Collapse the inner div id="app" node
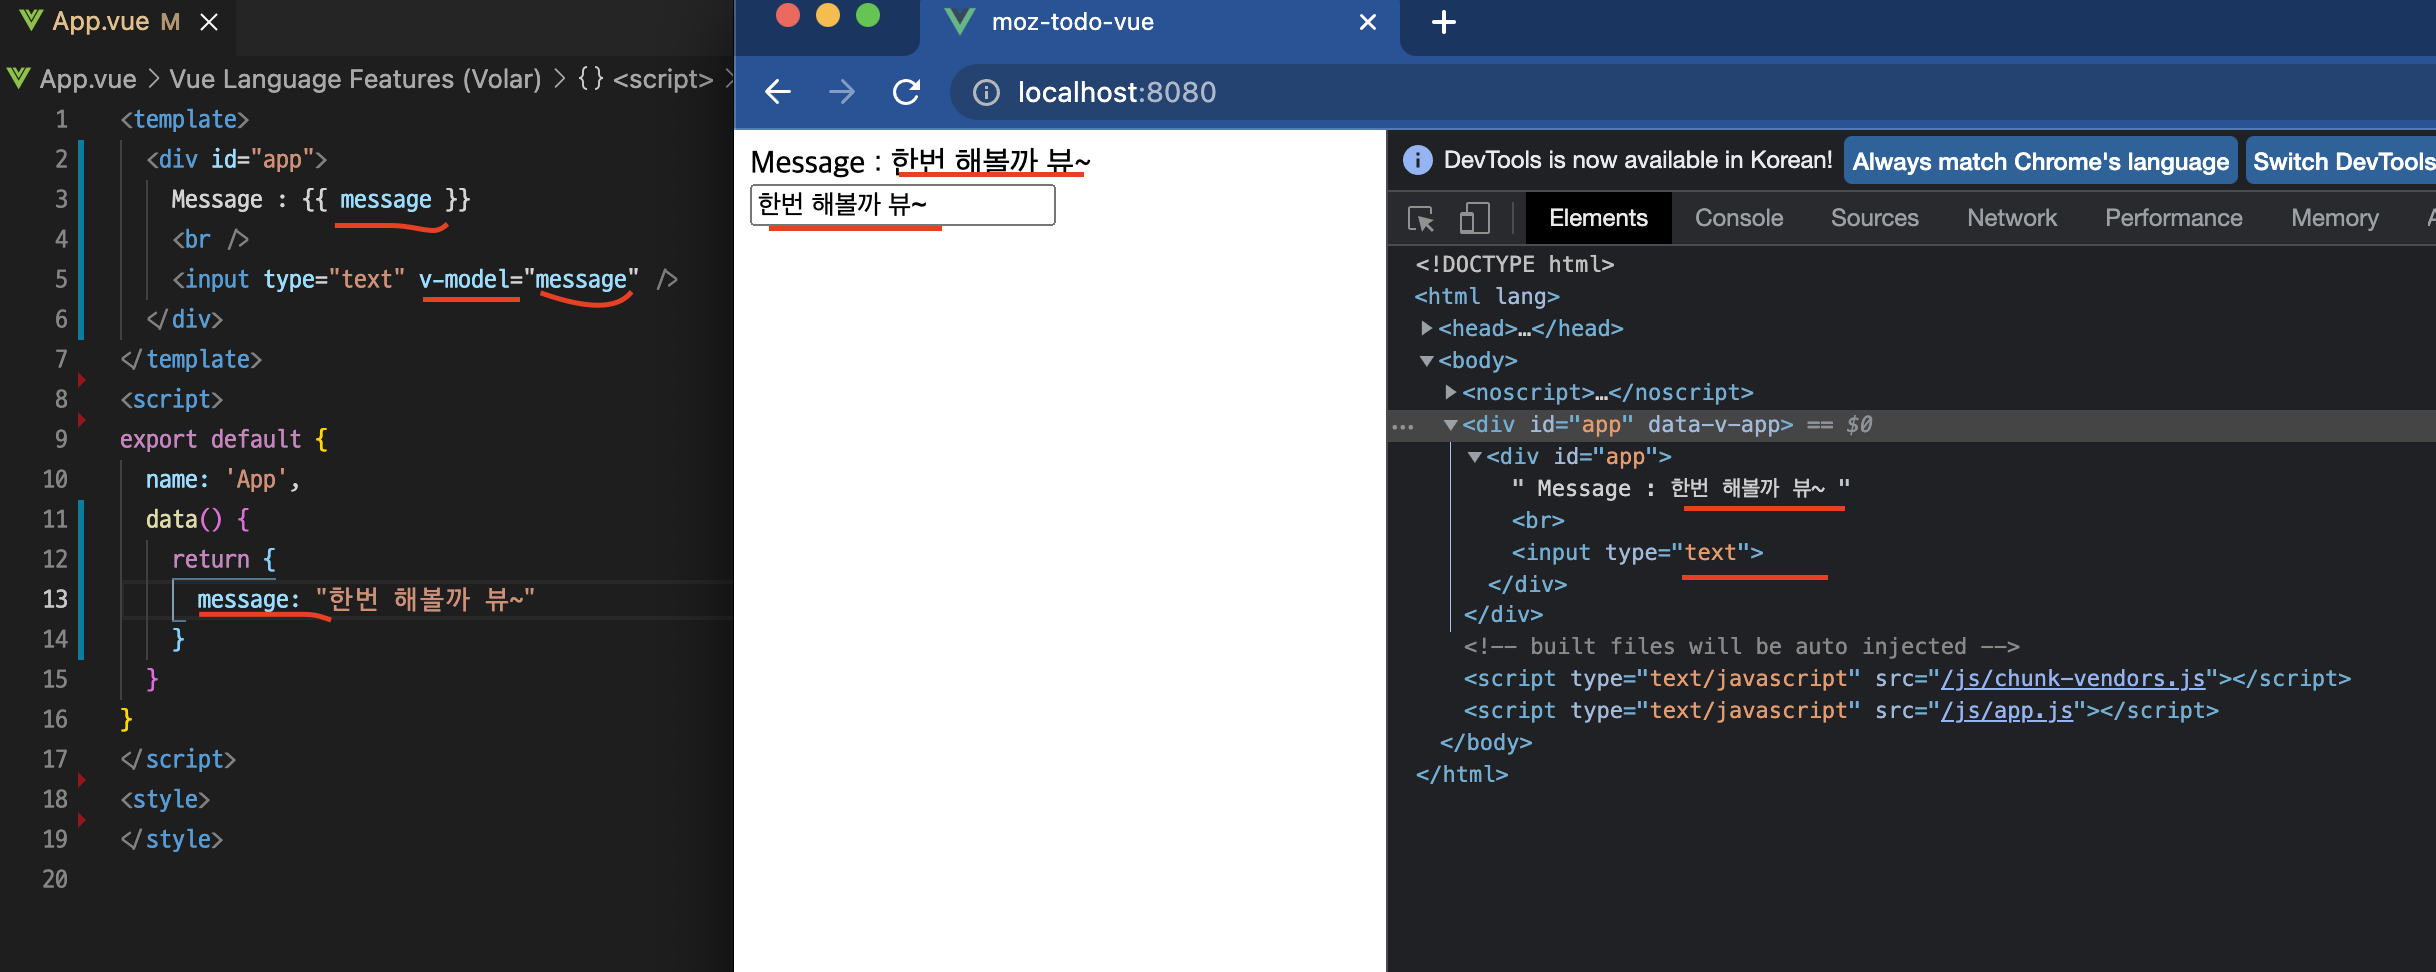Image resolution: width=2436 pixels, height=972 pixels. (x=1475, y=457)
